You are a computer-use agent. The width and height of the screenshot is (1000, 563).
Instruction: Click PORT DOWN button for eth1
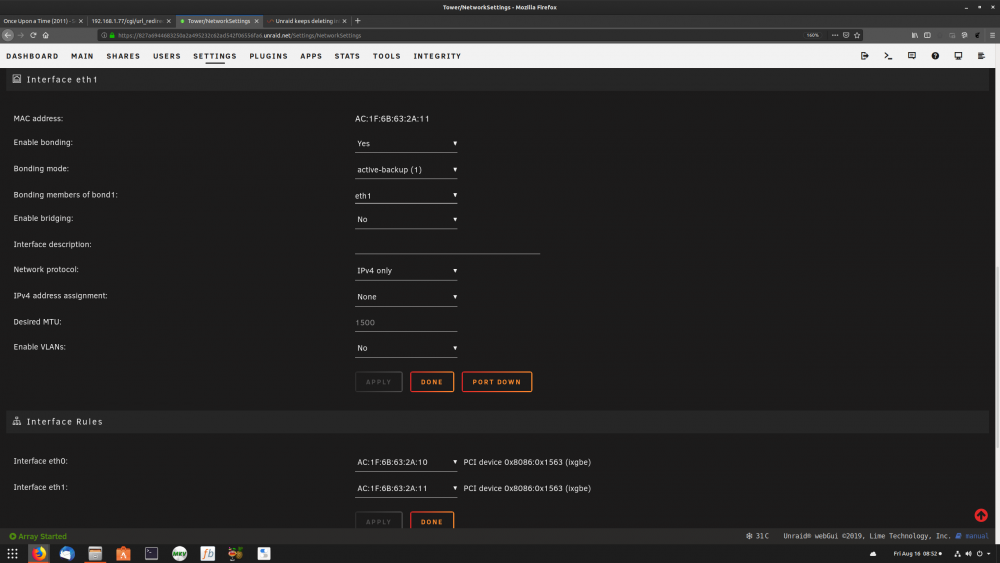click(x=497, y=382)
